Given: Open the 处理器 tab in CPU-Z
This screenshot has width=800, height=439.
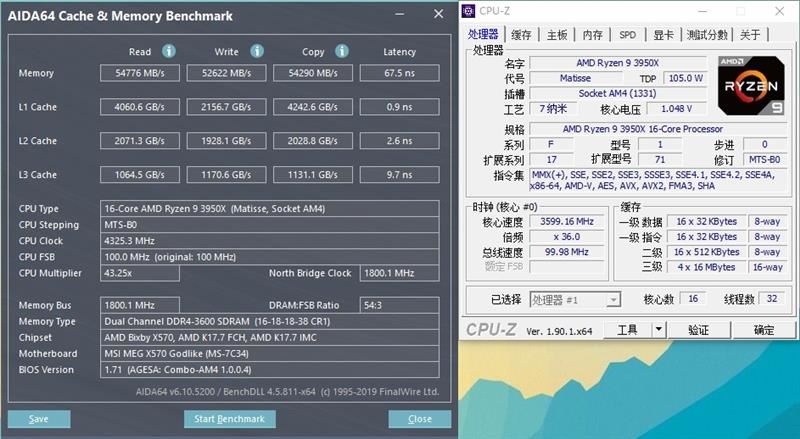Looking at the screenshot, I should [x=483, y=34].
